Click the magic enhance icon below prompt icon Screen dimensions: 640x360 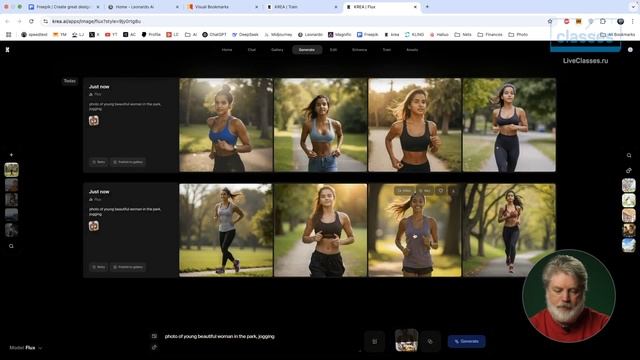[154, 347]
